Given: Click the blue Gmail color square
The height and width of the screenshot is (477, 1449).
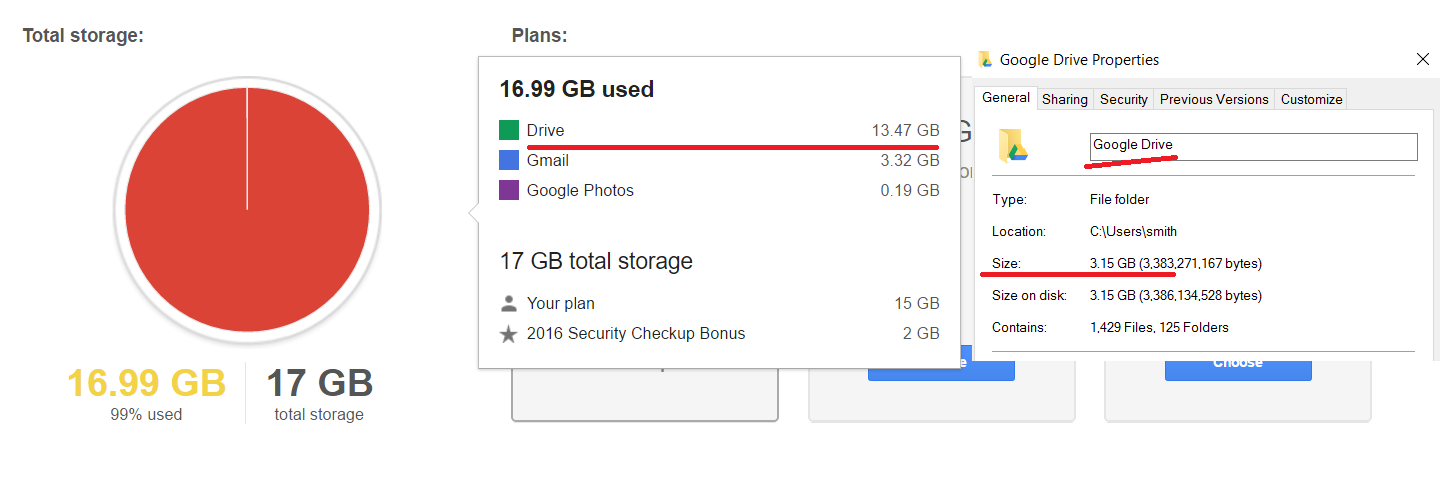Looking at the screenshot, I should [x=509, y=160].
